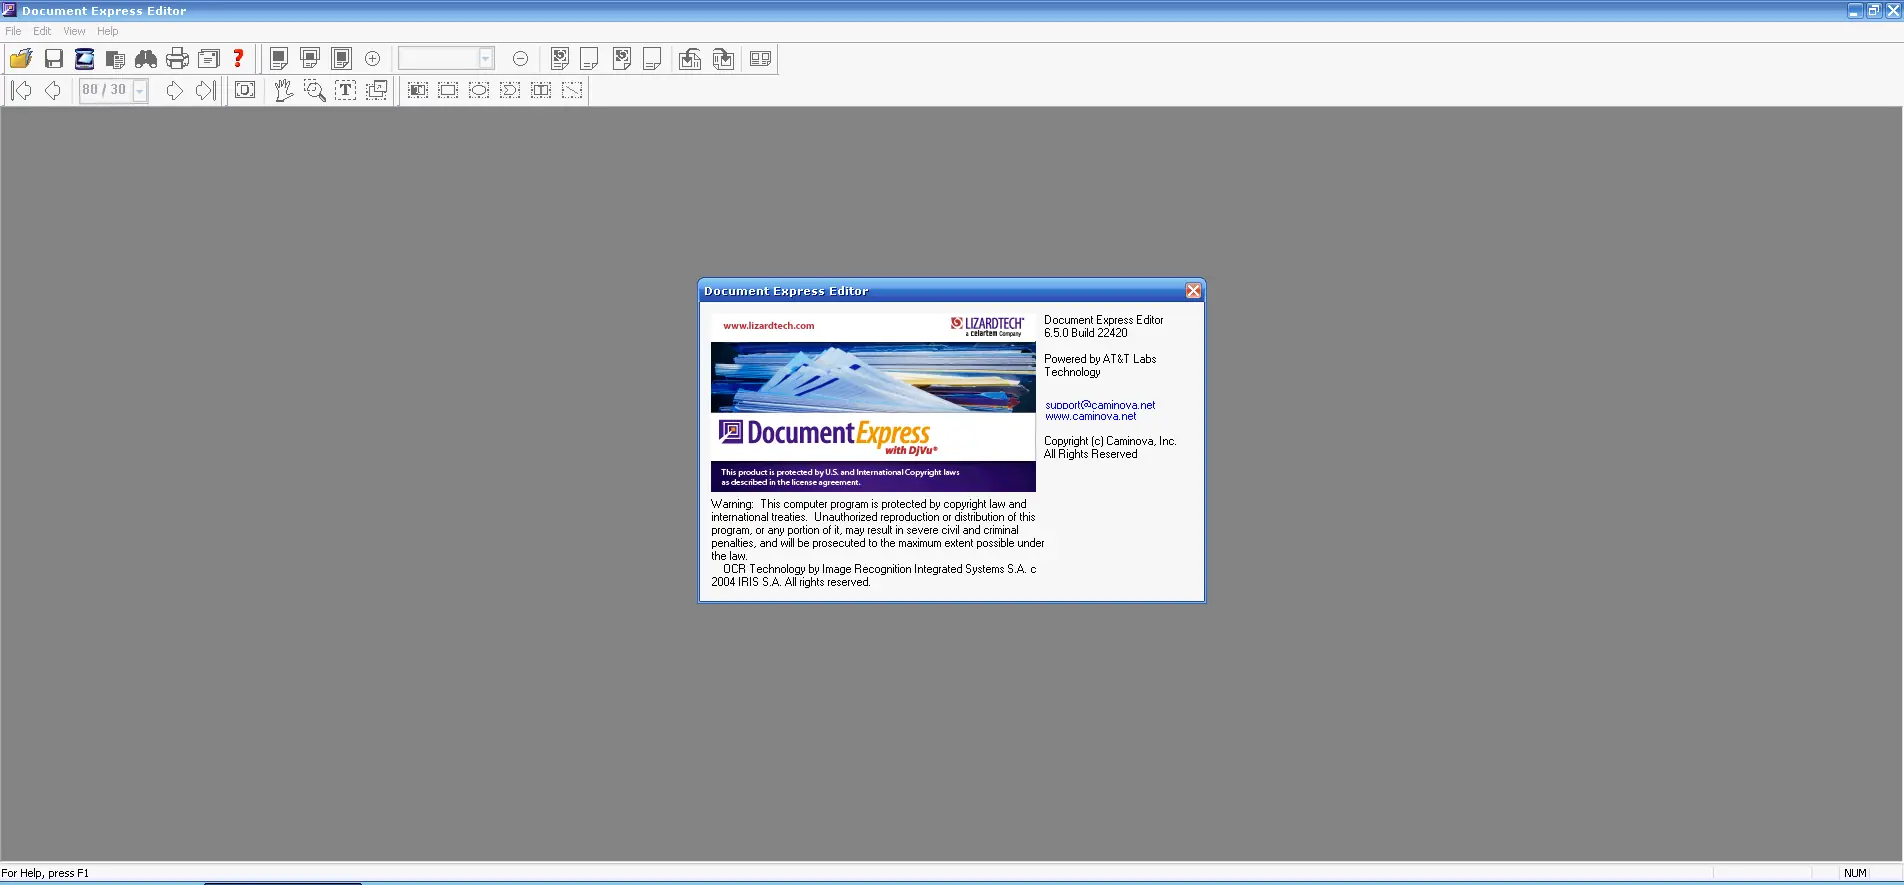
Task: Toggle the page thumbnails layout icon
Action: tap(760, 59)
